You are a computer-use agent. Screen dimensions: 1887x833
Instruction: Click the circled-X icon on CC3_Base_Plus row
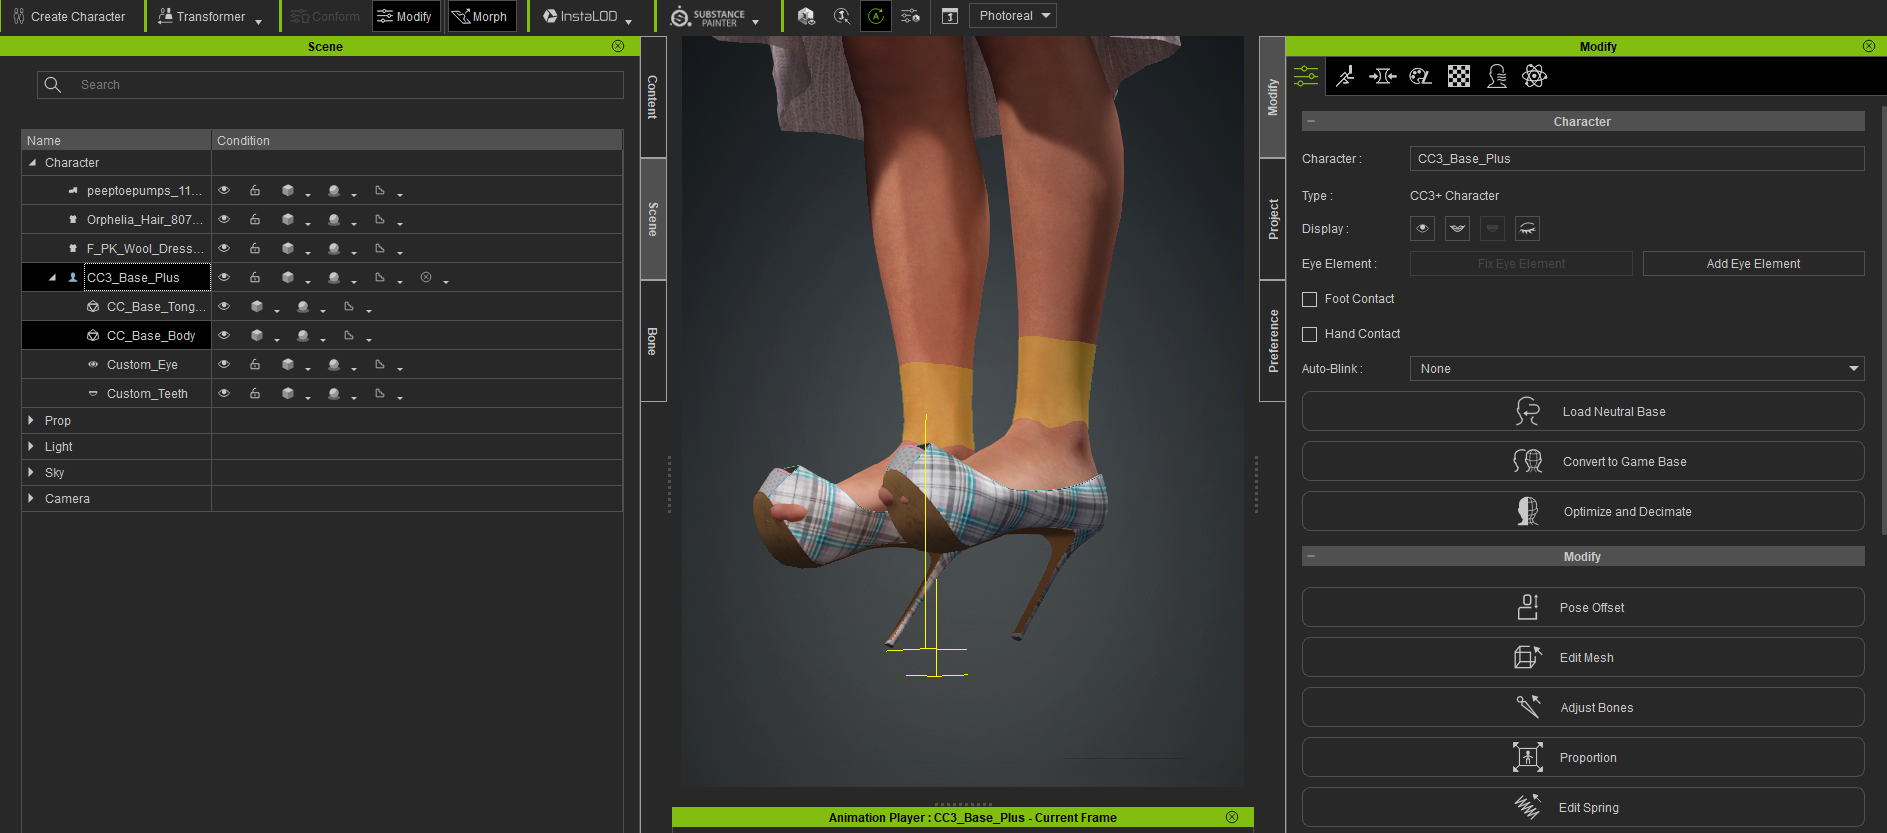(426, 277)
